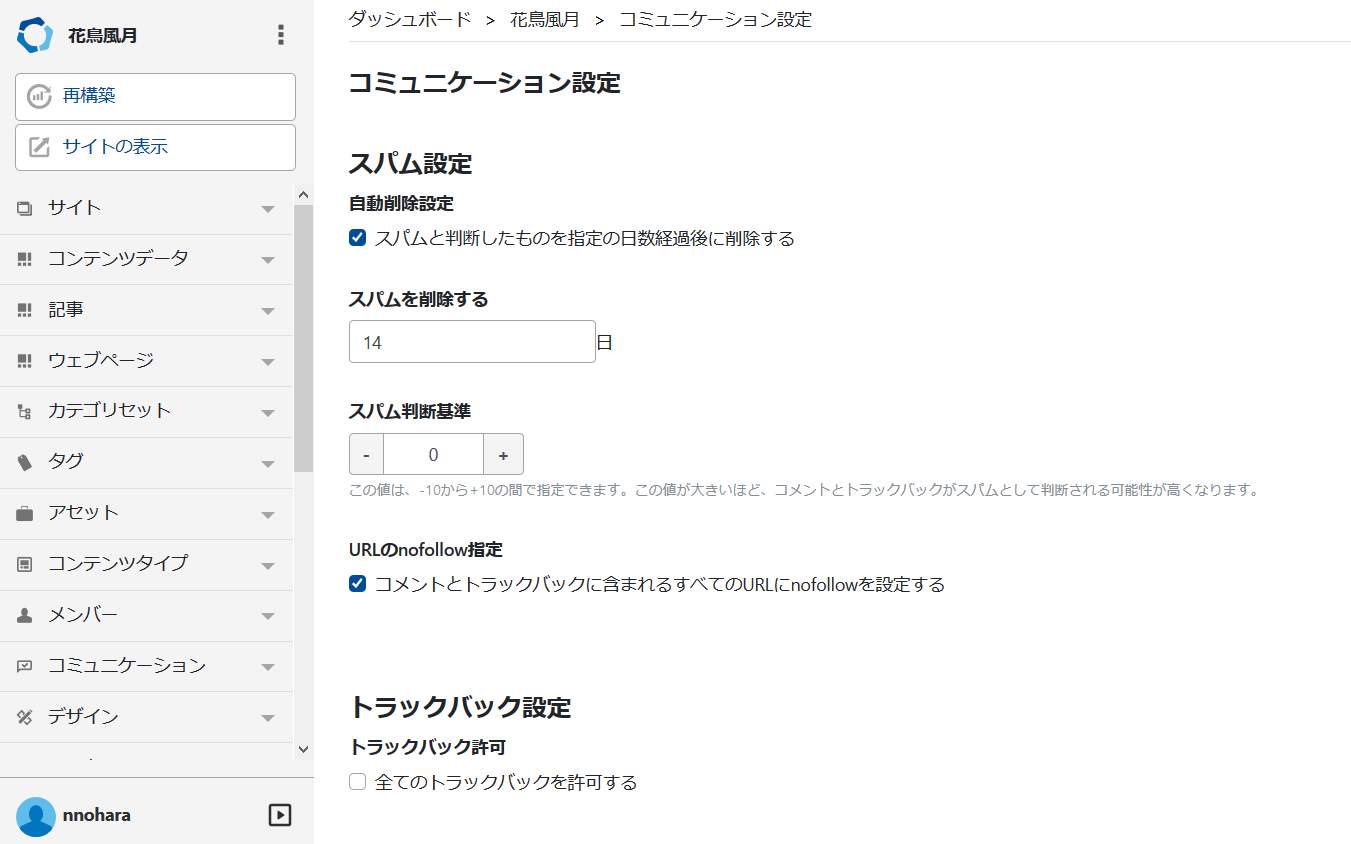Click the 花鳥風月 site logo icon
The width and height of the screenshot is (1351, 844).
34,35
